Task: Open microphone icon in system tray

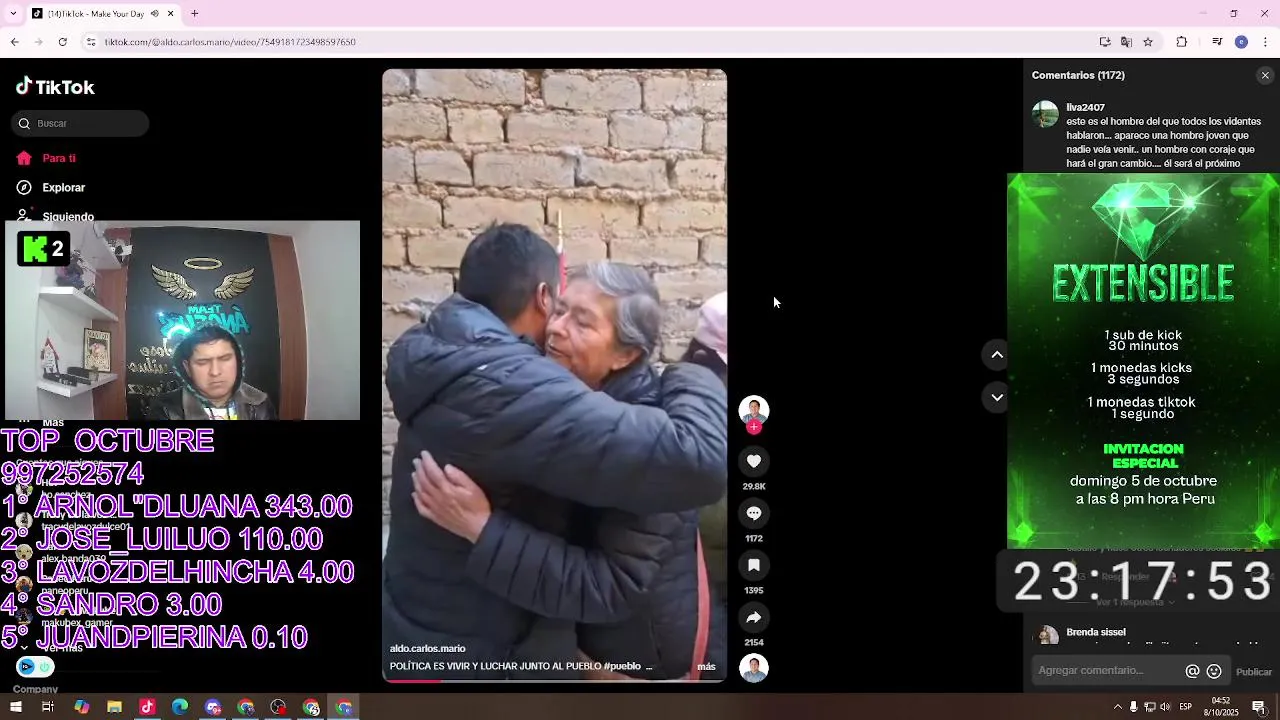Action: click(x=1133, y=707)
